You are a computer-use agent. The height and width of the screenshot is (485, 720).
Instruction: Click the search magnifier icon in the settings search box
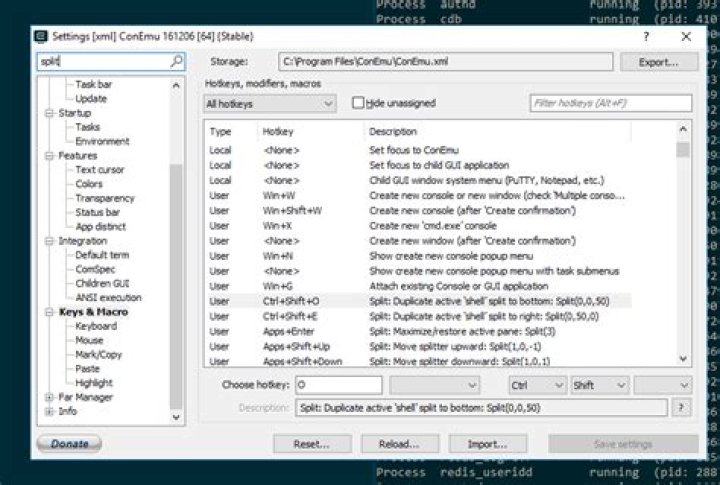point(176,61)
